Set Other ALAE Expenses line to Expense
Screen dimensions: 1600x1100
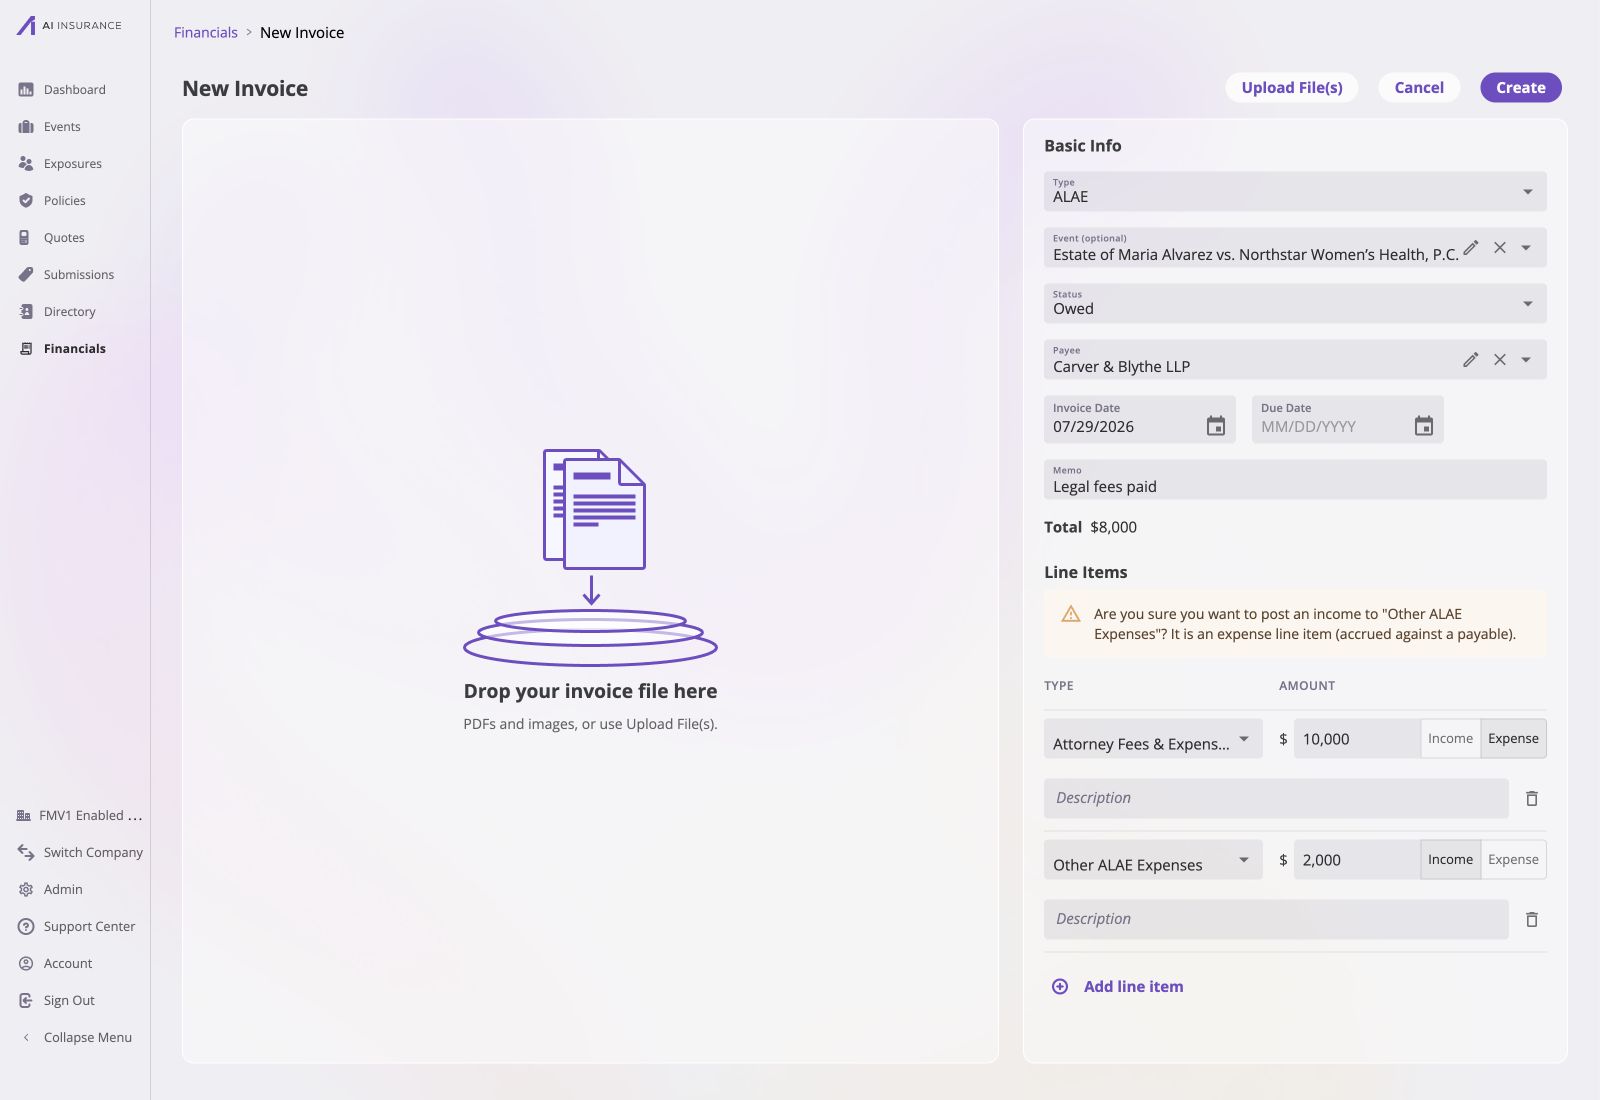click(x=1513, y=860)
